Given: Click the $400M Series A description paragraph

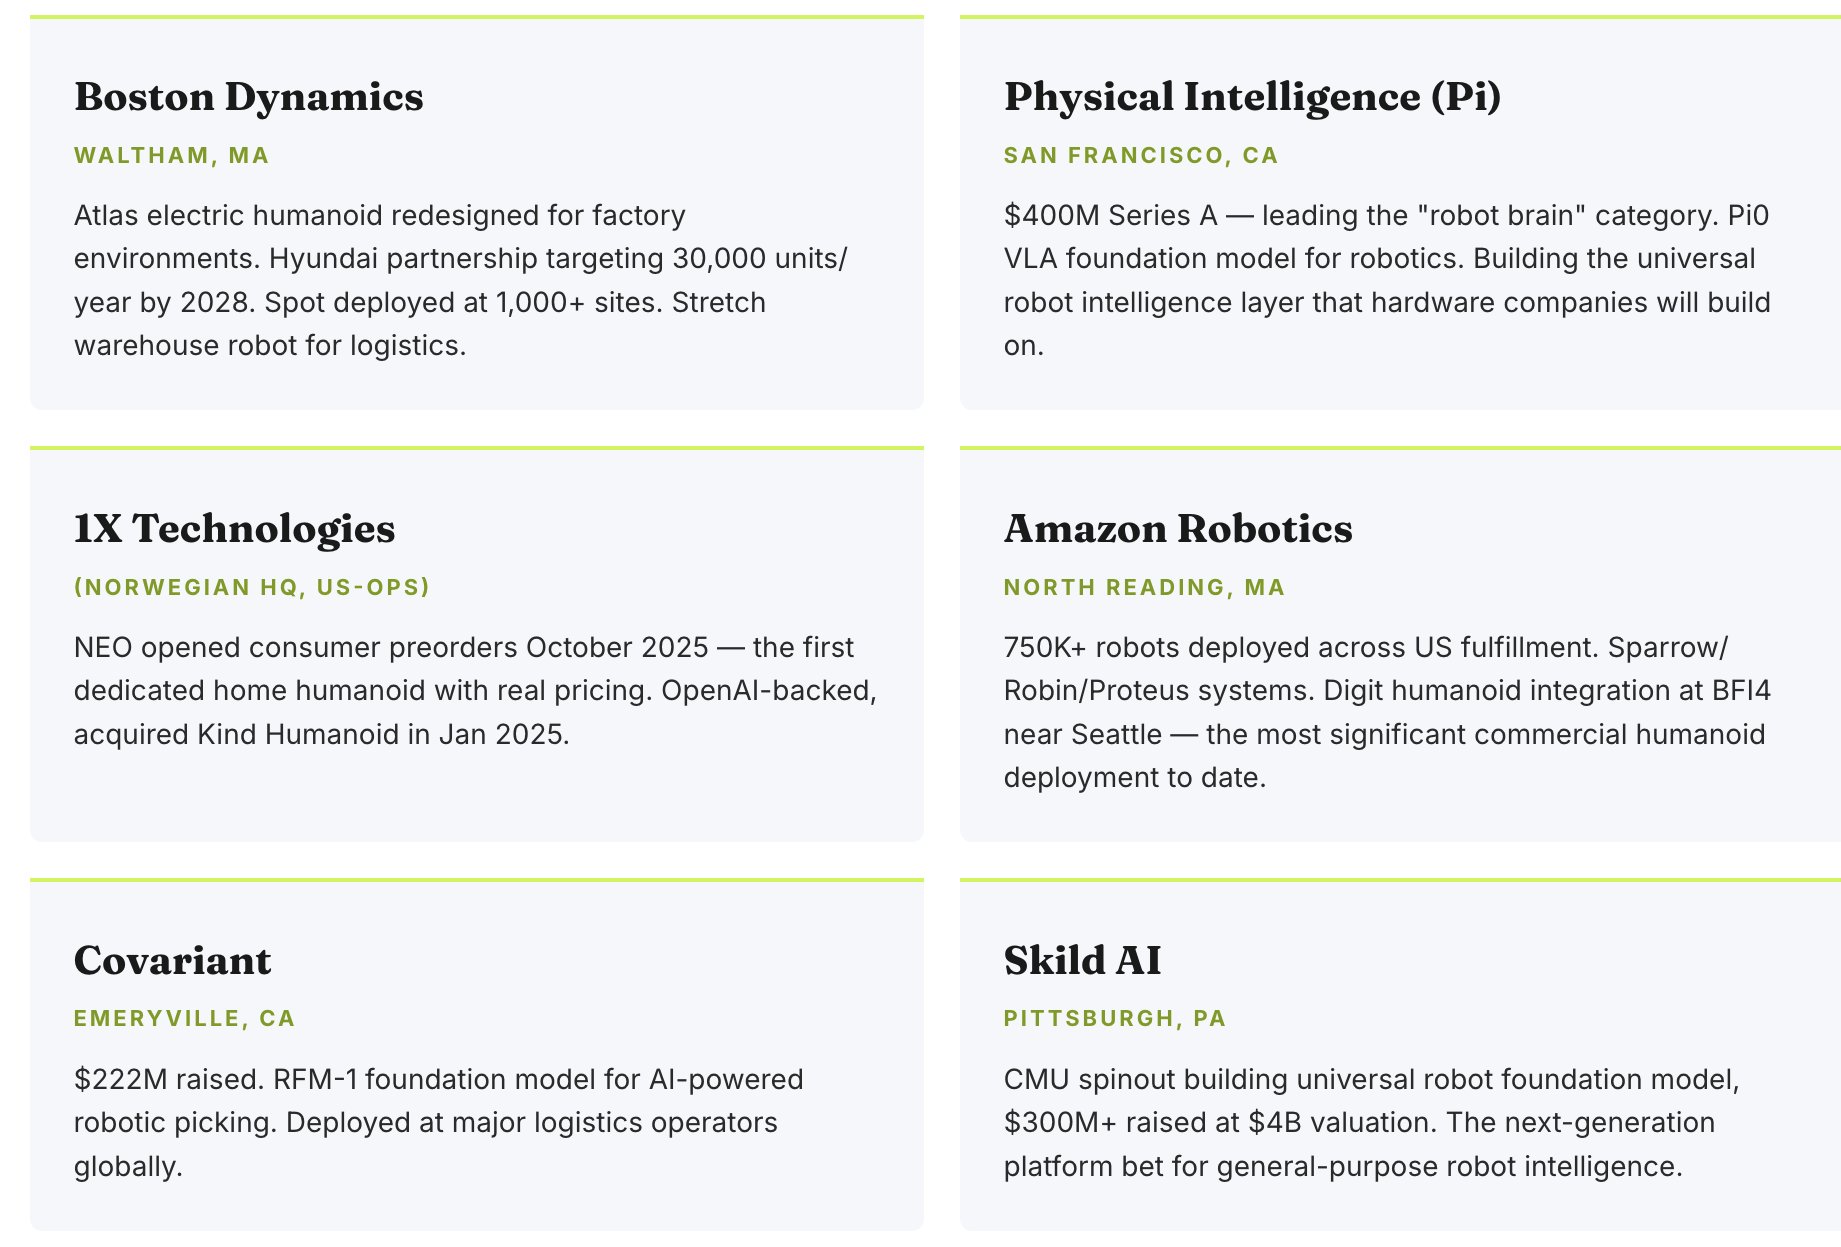Looking at the screenshot, I should (x=1387, y=280).
